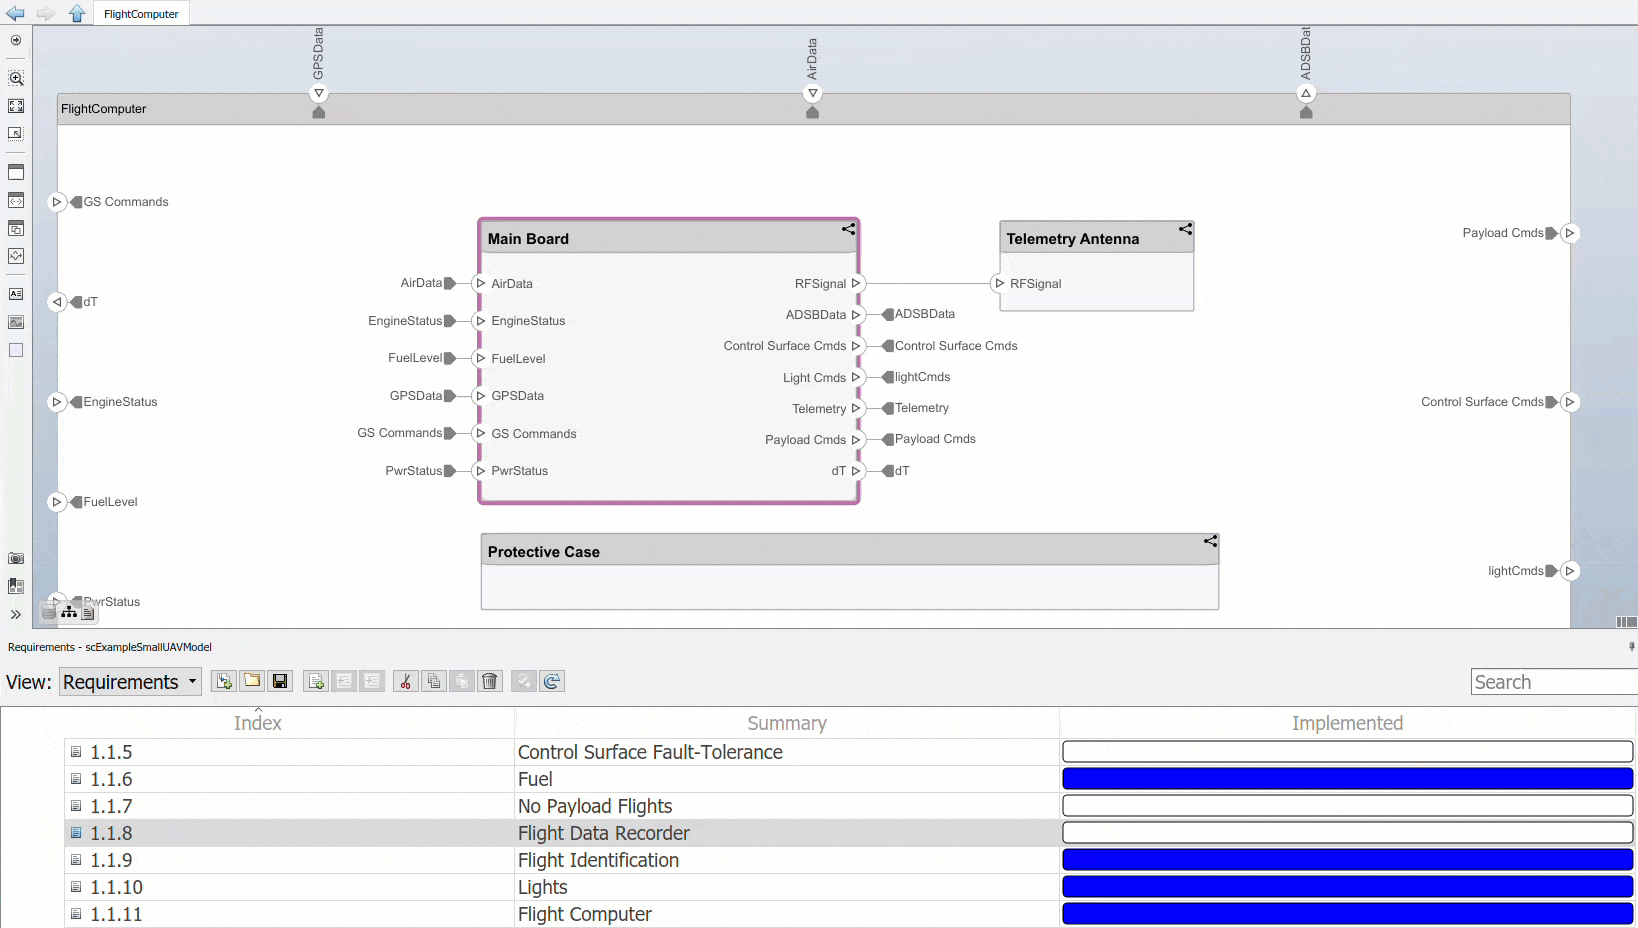Click inside the Search requirements field

click(x=1552, y=681)
